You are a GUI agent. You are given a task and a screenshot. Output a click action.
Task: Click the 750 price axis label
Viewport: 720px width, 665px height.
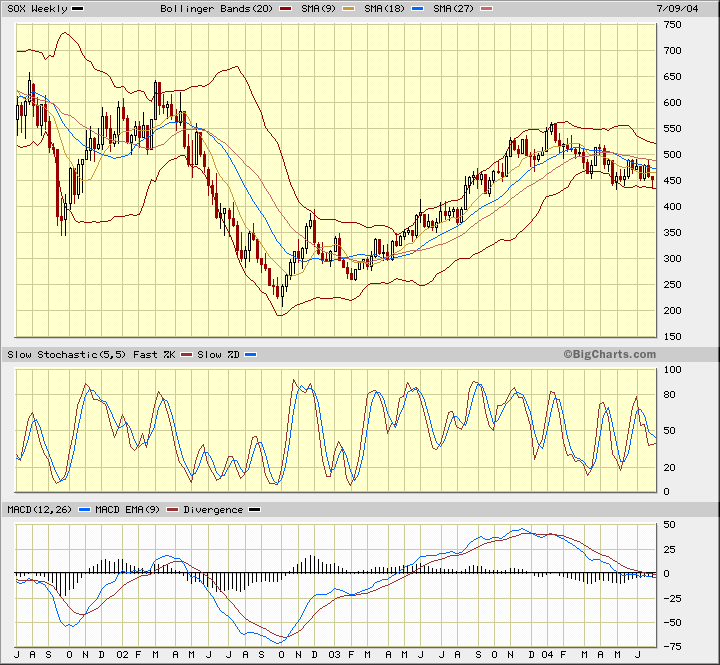tap(672, 25)
